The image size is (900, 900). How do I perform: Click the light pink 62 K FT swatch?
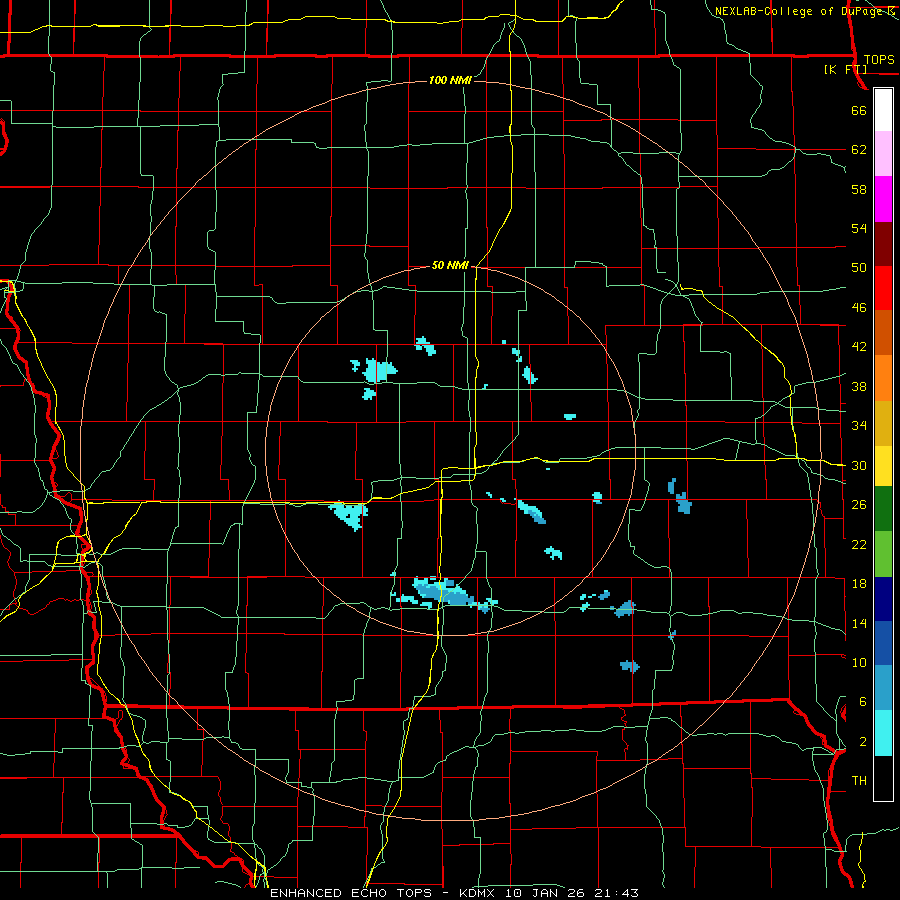(883, 153)
